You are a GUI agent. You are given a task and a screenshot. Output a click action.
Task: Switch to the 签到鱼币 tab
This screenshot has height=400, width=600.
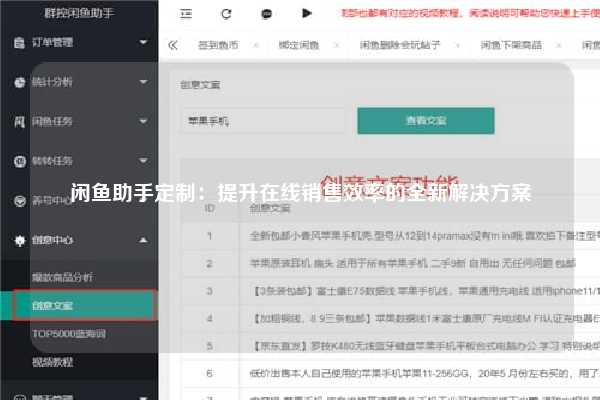218,45
